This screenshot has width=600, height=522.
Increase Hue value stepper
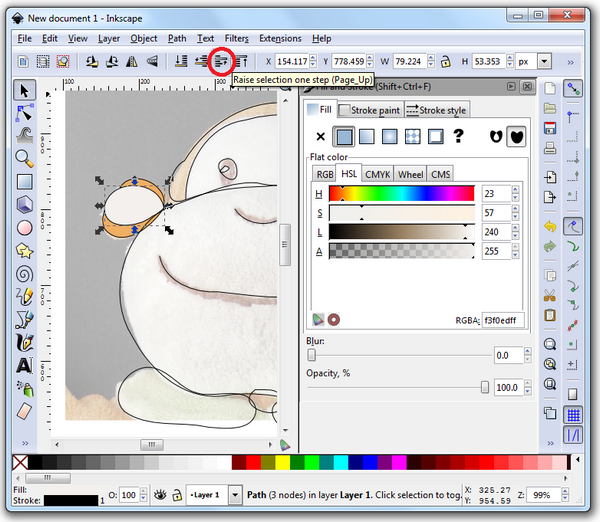[x=515, y=189]
